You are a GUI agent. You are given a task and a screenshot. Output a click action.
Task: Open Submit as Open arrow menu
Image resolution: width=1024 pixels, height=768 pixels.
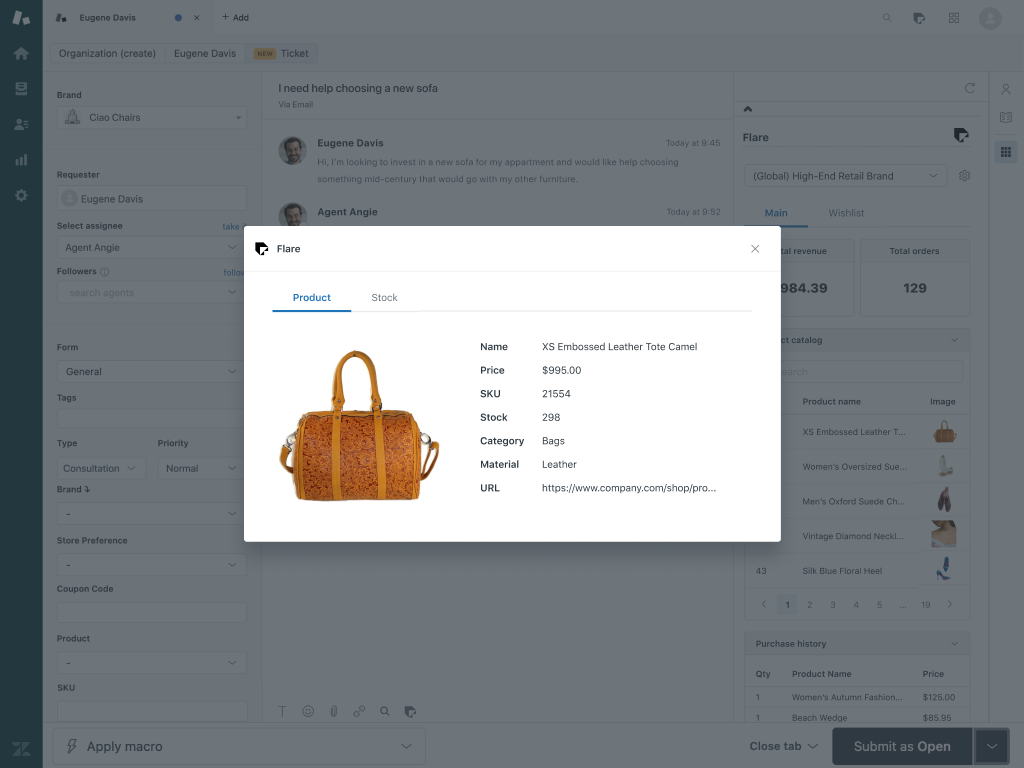tap(991, 746)
